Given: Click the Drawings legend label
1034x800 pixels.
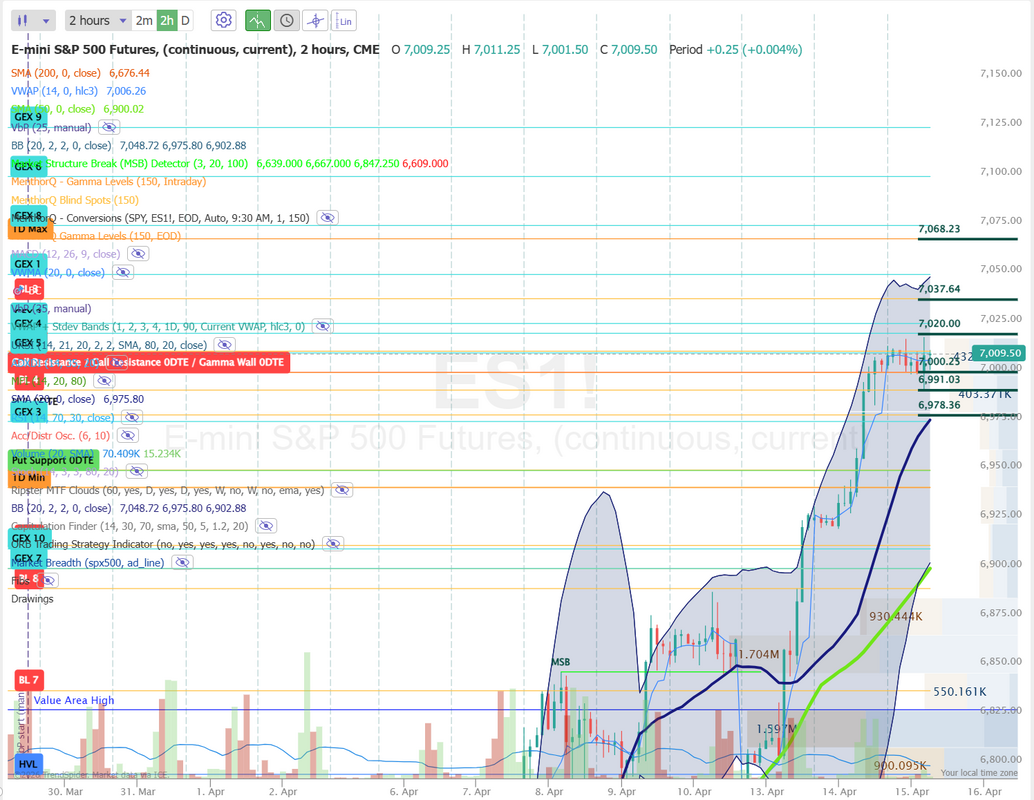Looking at the screenshot, I should coord(32,599).
